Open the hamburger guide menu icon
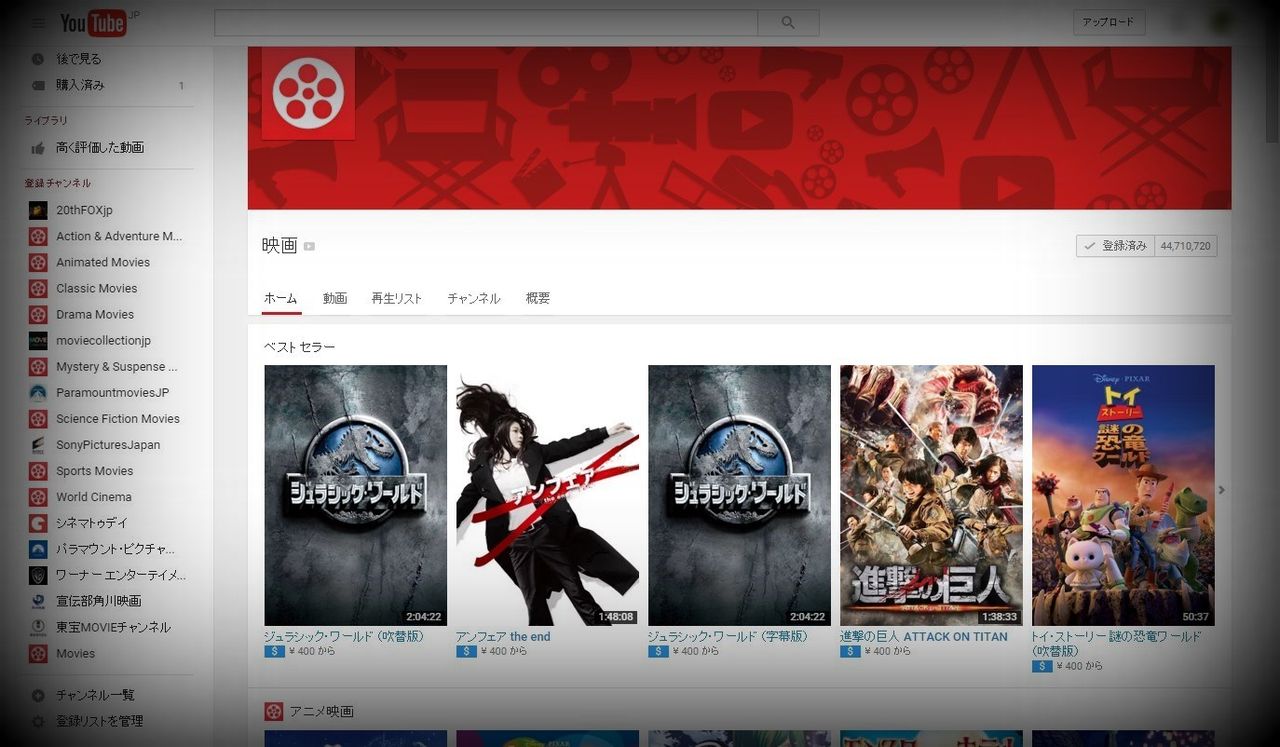Viewport: 1280px width, 747px height. coord(38,23)
